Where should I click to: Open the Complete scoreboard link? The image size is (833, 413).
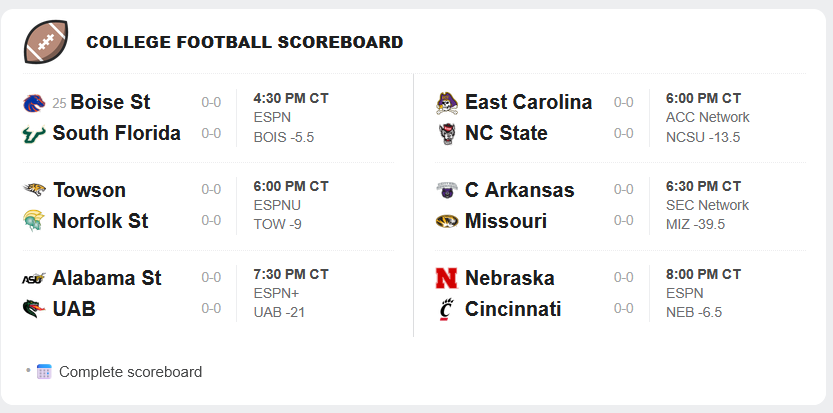[x=130, y=372]
